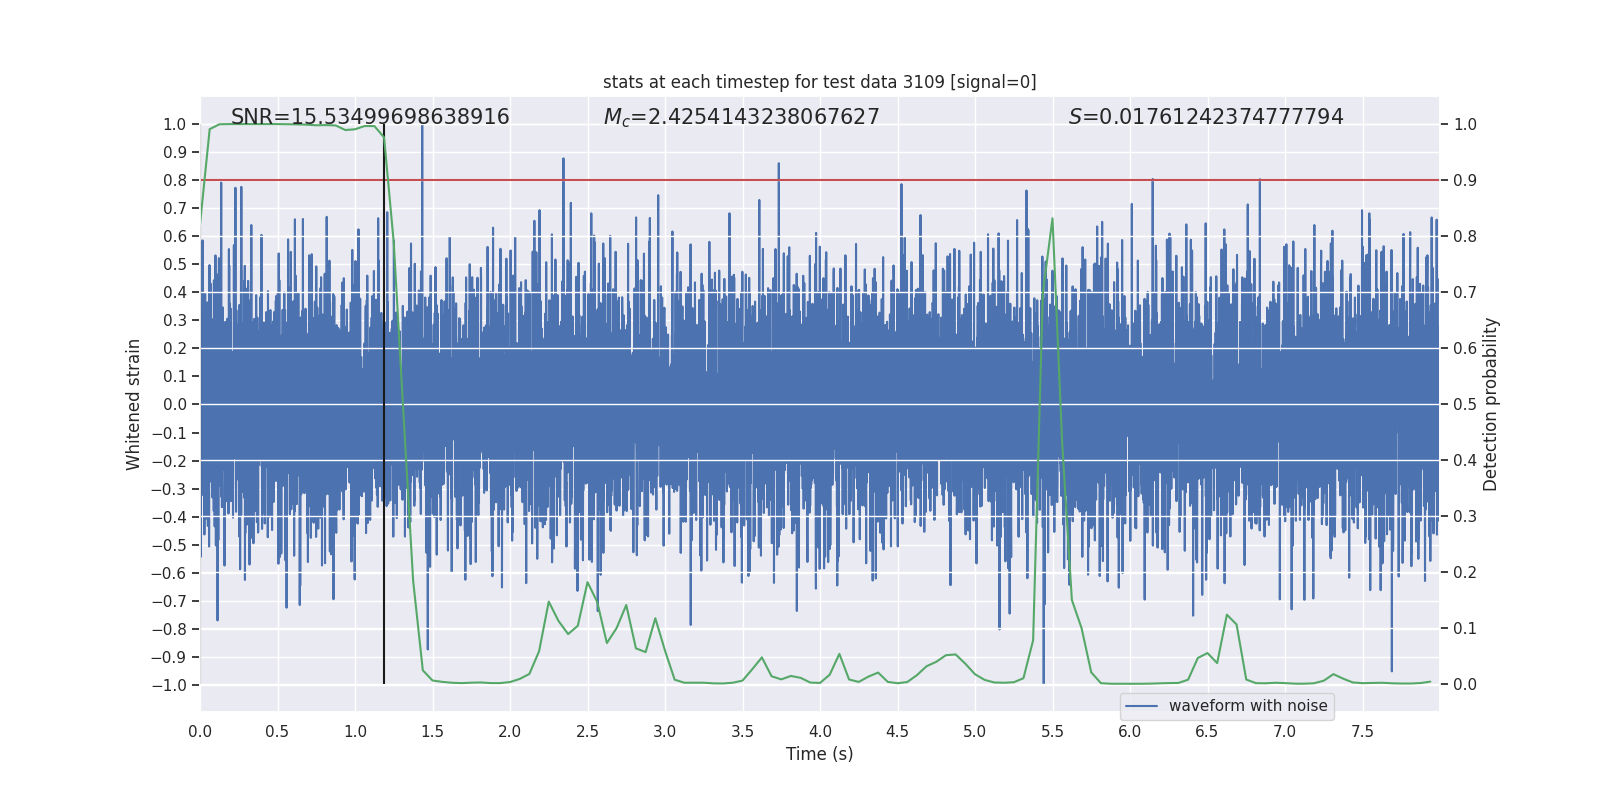
Task: Pick the −0.4 strain tick label
Action: point(169,517)
